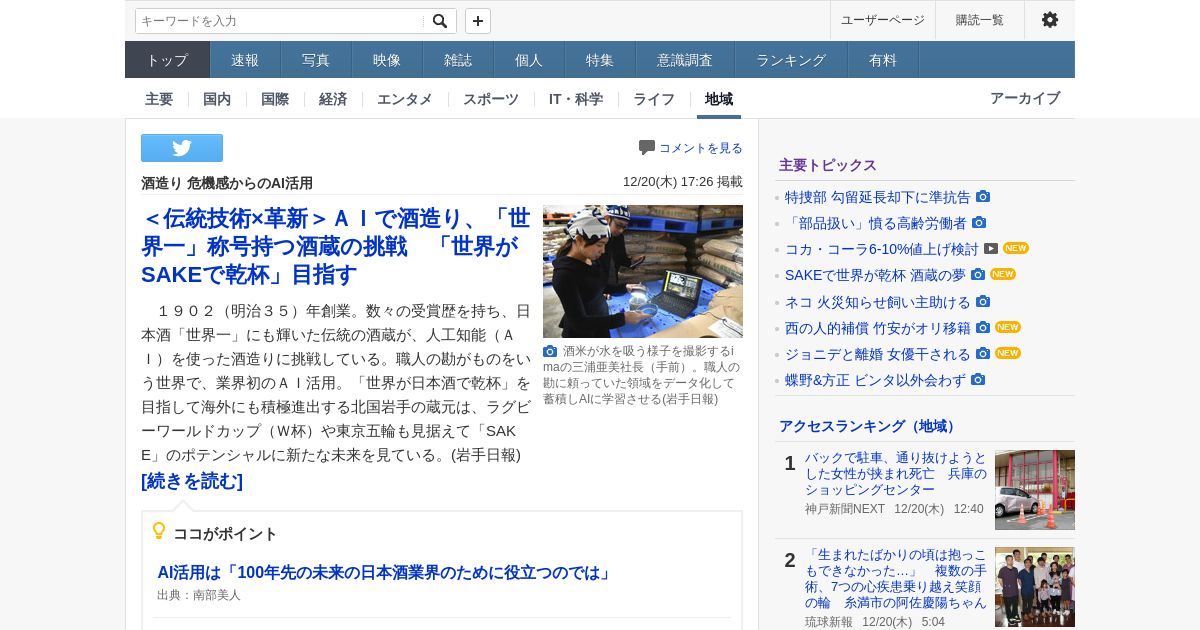Image resolution: width=1200 pixels, height=630 pixels.
Task: Switch to エンタメ category
Action: pos(405,99)
